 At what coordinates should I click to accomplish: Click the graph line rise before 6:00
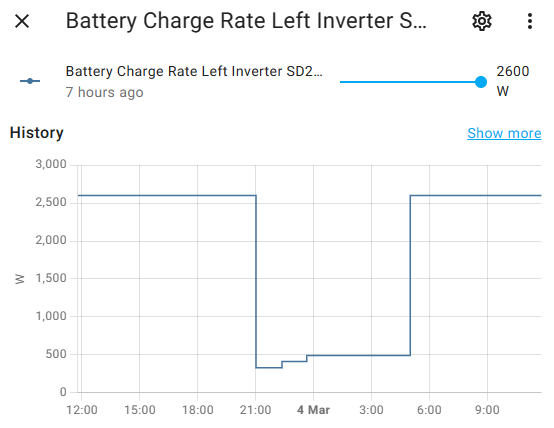(410, 275)
